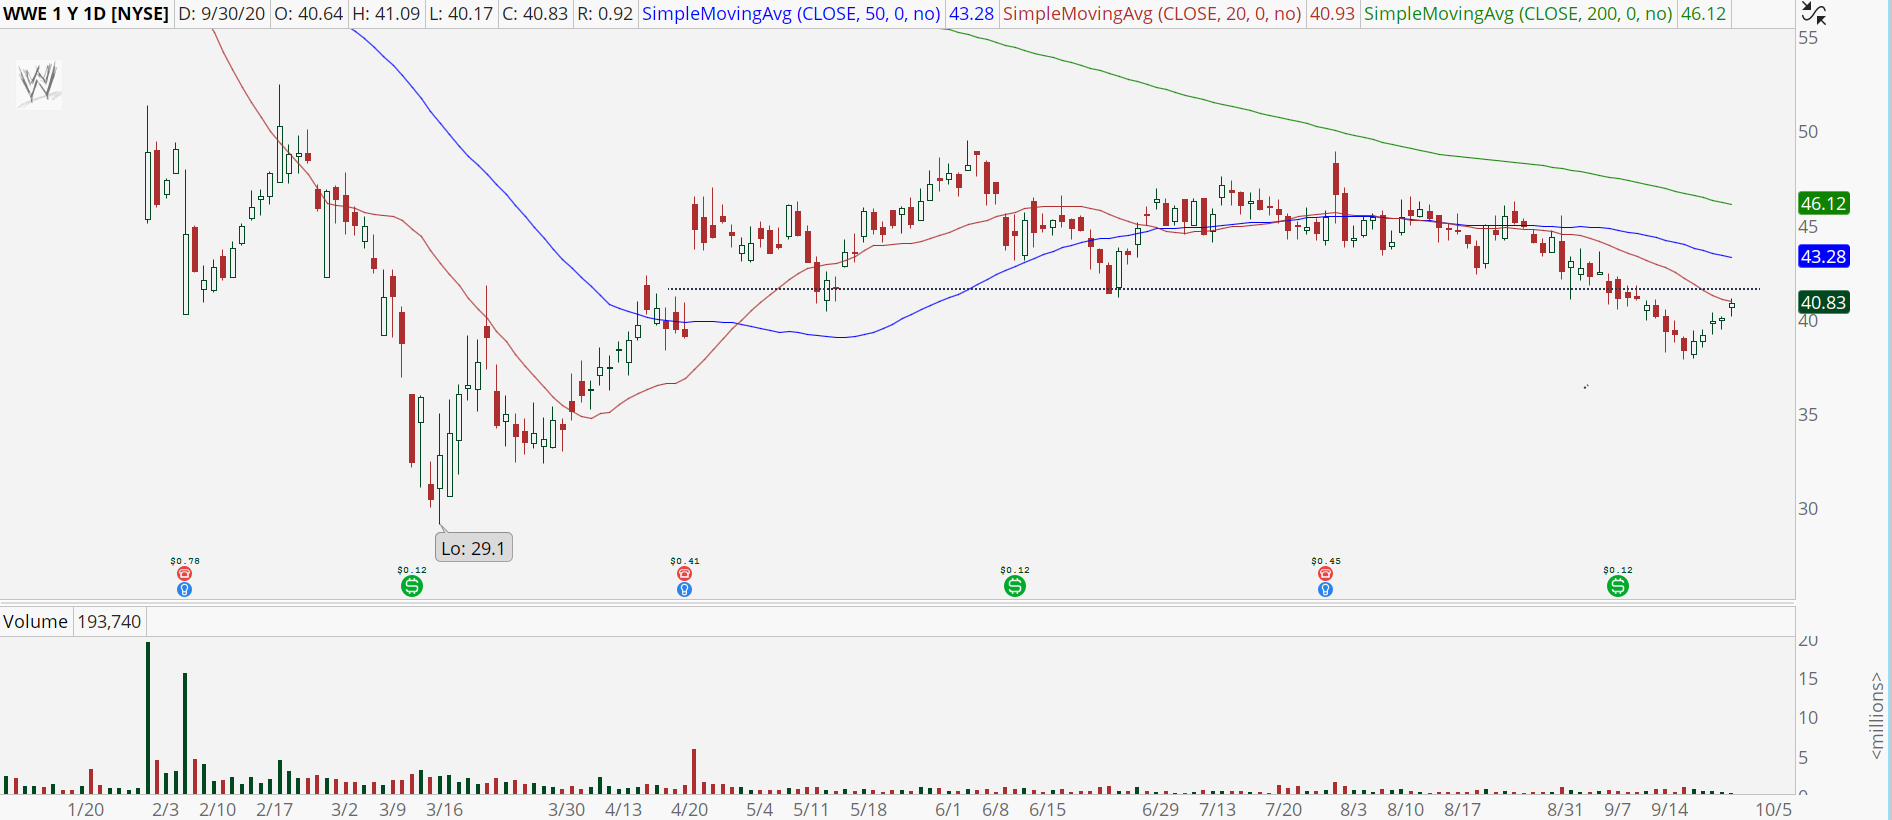Click the 3/30 date on the time axis
The width and height of the screenshot is (1892, 820).
click(x=566, y=809)
